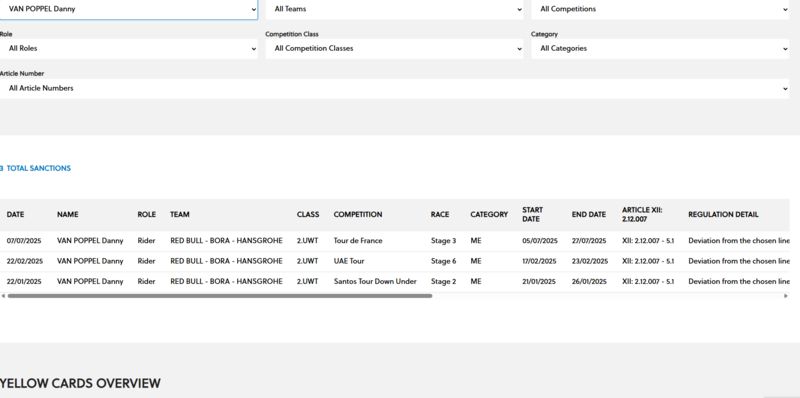Click the horizontal scrollbar thumb under the table
Image resolution: width=800 pixels, height=398 pixels.
[x=220, y=296]
